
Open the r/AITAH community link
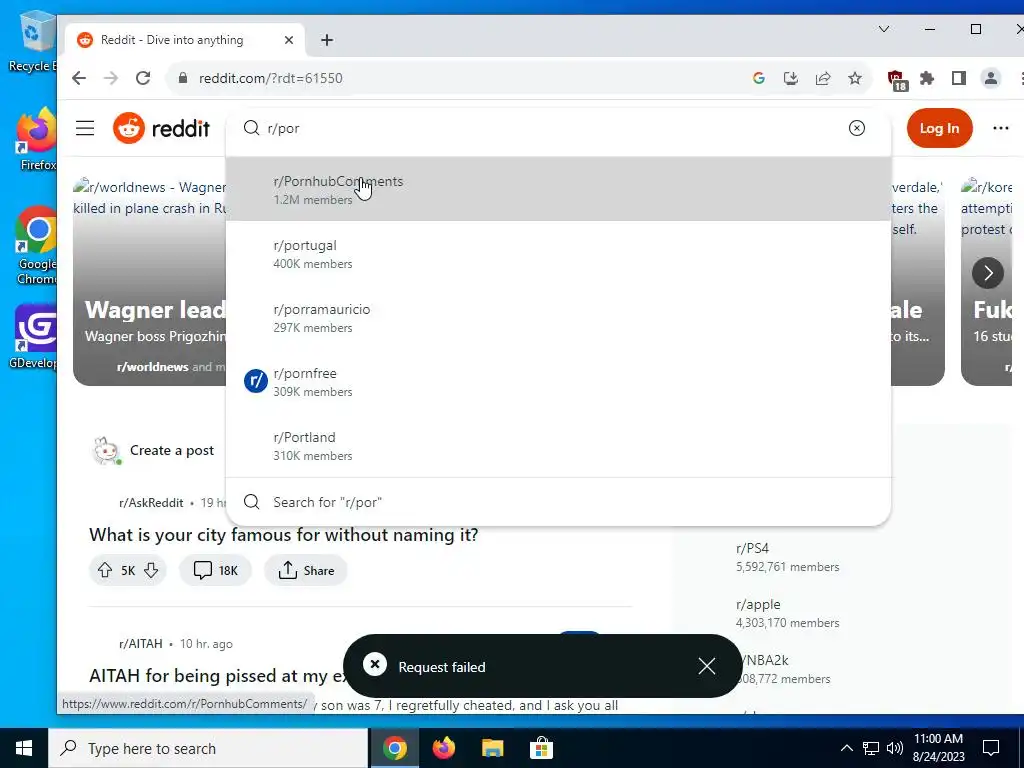140,643
